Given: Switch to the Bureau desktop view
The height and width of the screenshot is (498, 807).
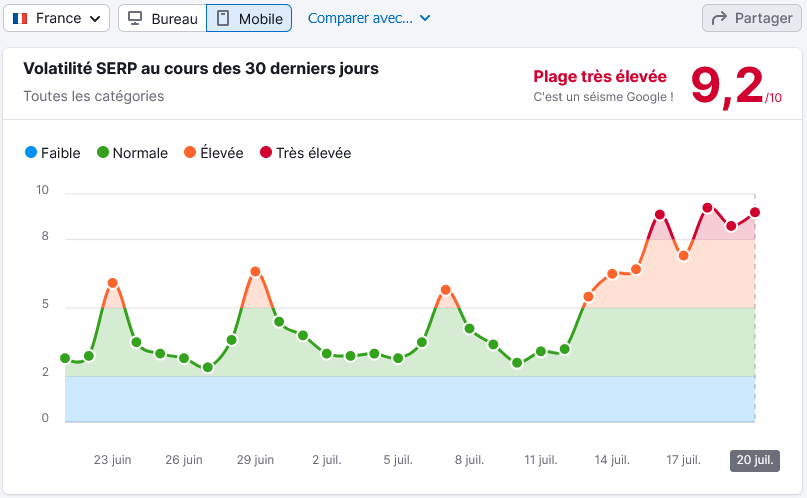Looking at the screenshot, I should point(163,19).
